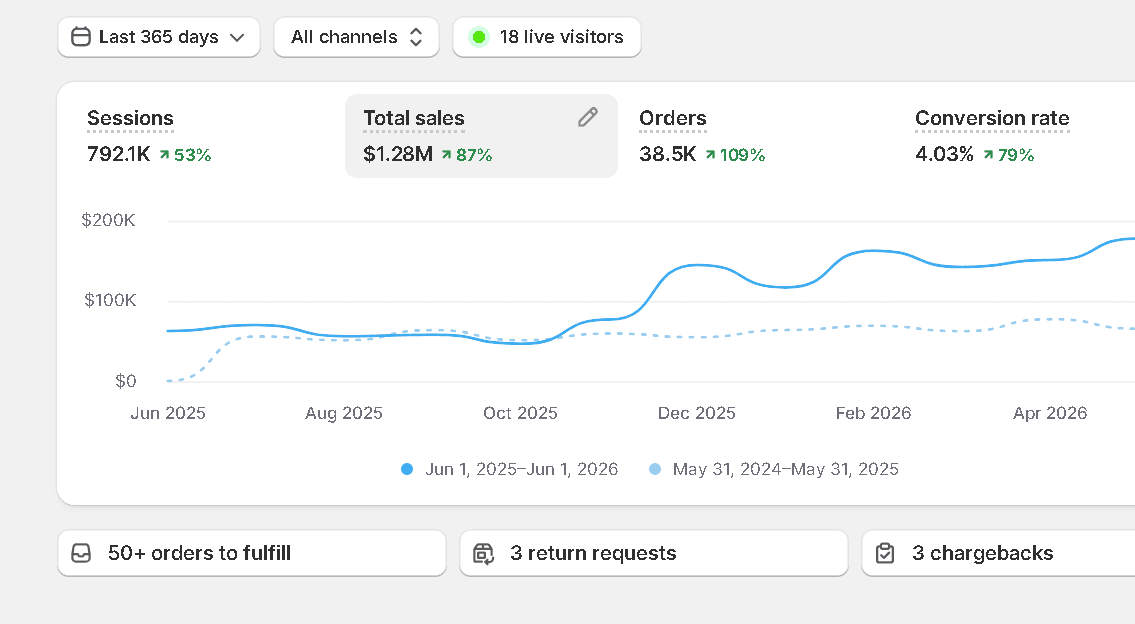Viewport: 1135px width, 624px height.
Task: Click the dotted previous-period line near Feb 2026
Action: pyautogui.click(x=874, y=326)
